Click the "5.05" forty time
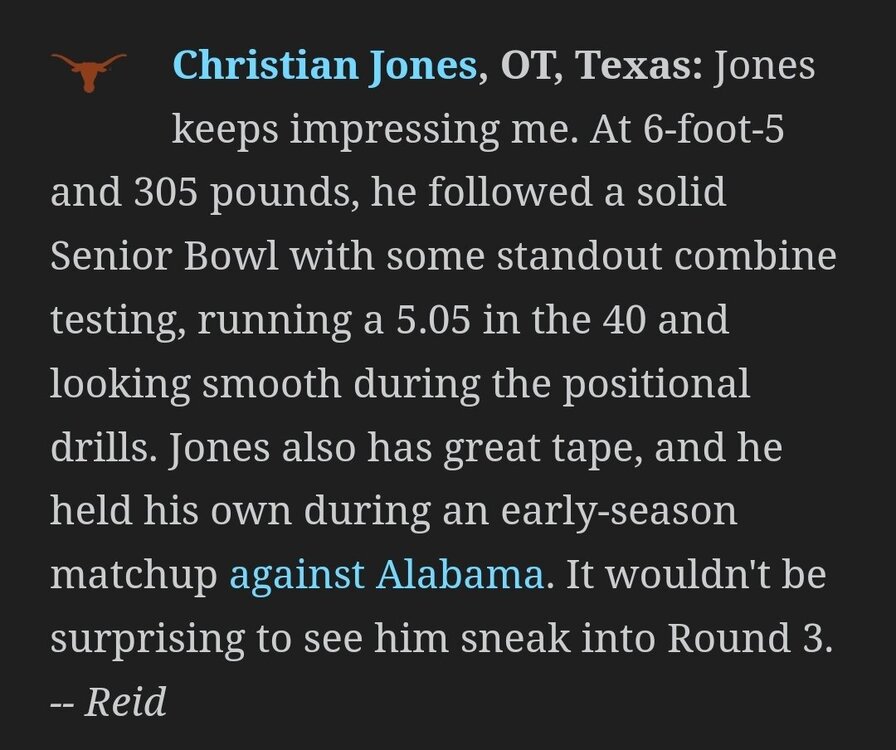896x750 pixels. 512,321
